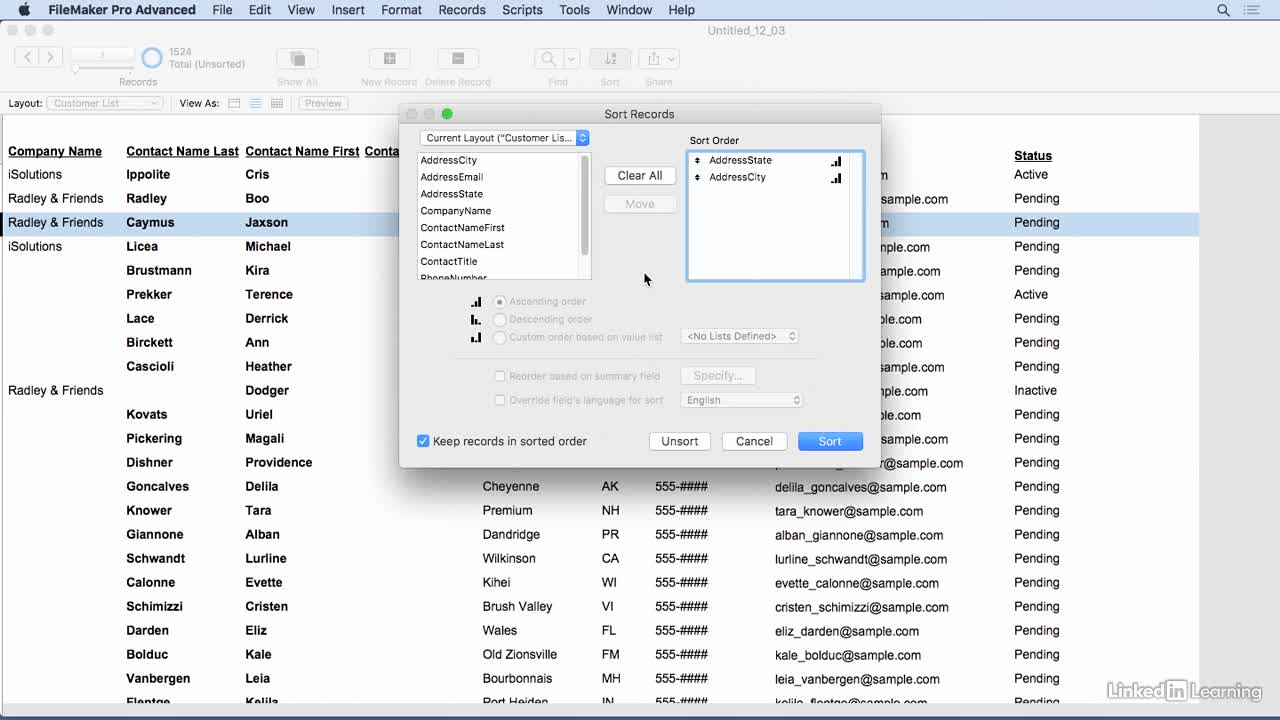Click the Unsort button
1280x720 pixels.
point(680,441)
